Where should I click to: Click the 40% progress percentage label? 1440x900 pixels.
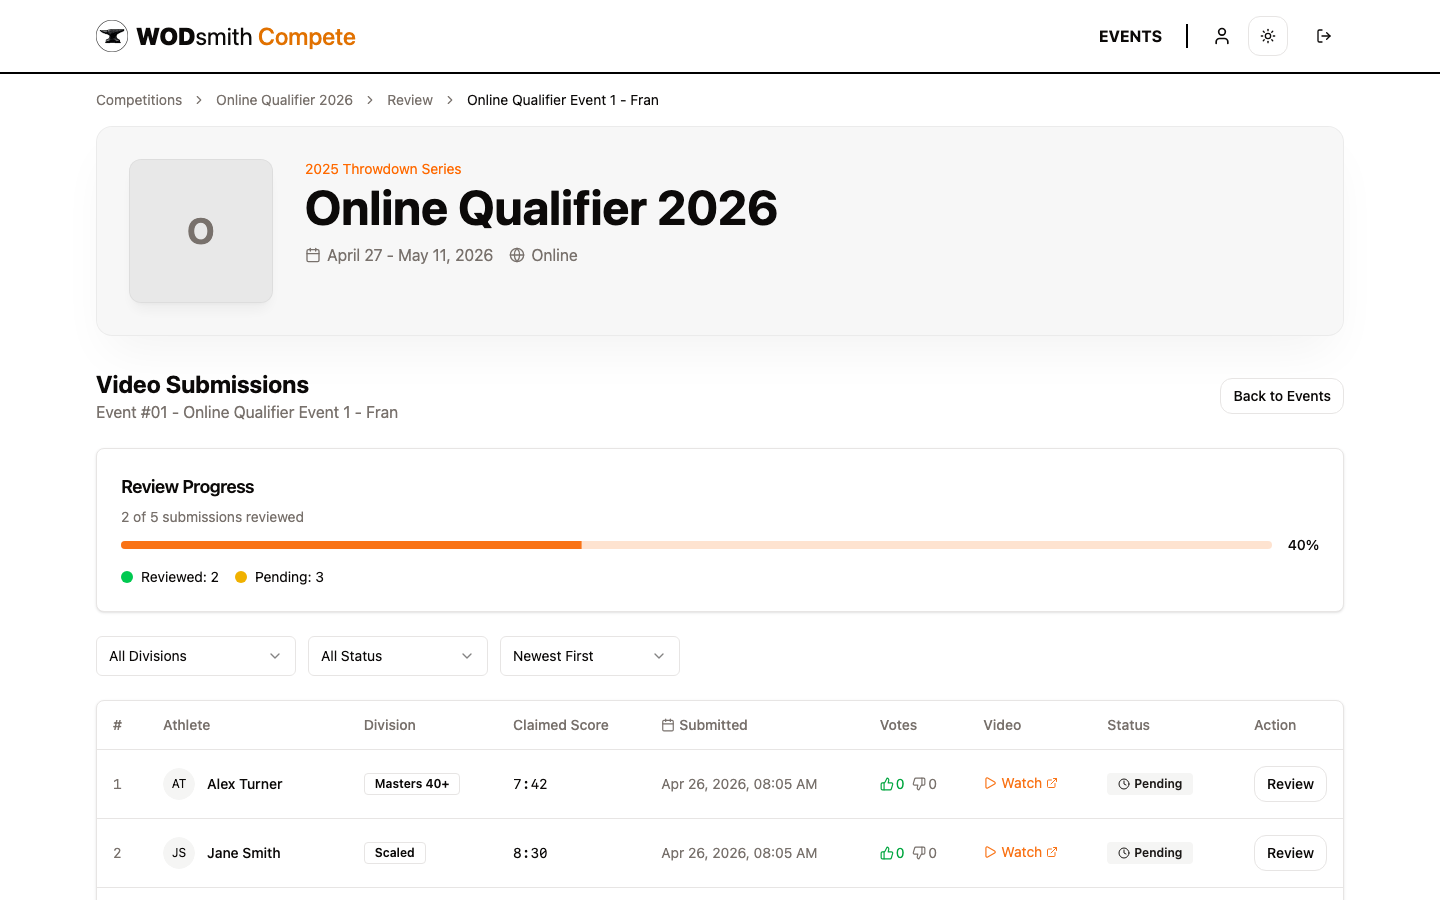pos(1303,545)
